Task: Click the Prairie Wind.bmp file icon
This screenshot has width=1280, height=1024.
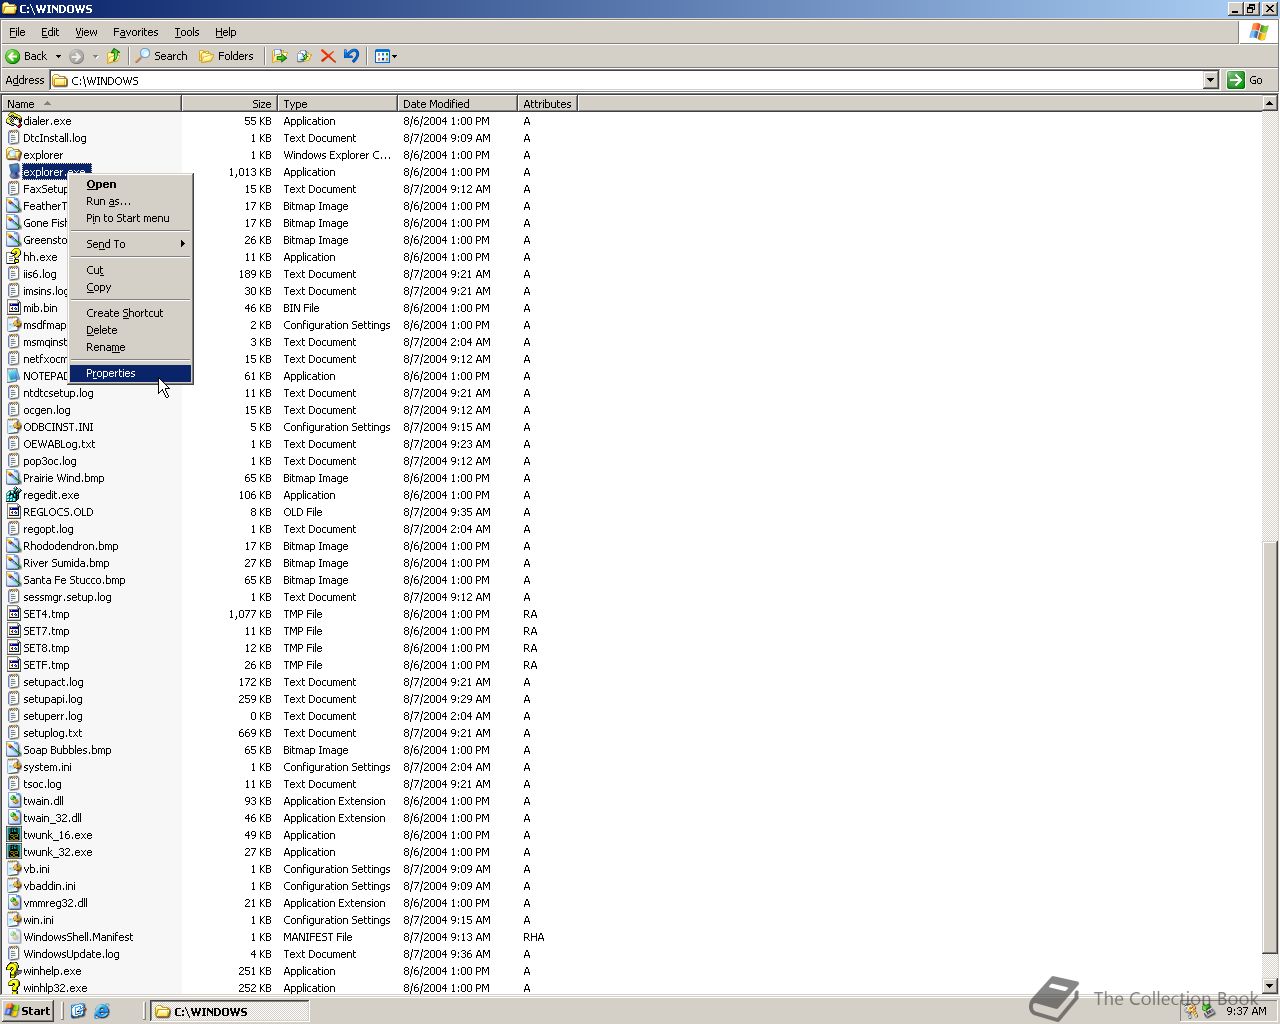Action: tap(14, 478)
